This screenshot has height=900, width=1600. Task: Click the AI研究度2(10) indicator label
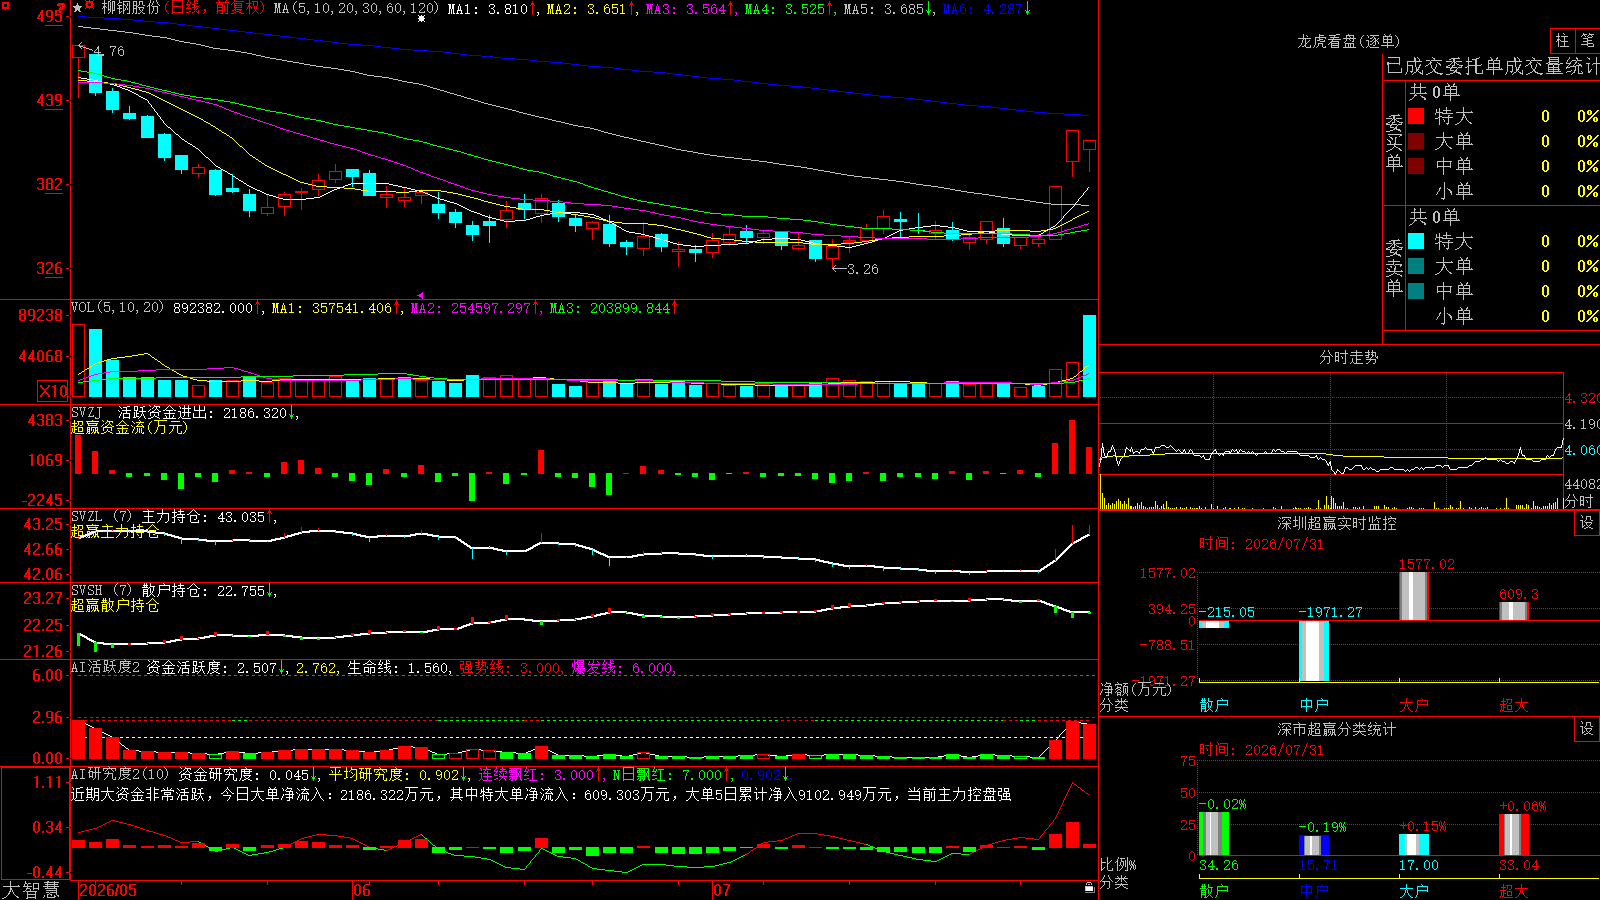[x=121, y=773]
